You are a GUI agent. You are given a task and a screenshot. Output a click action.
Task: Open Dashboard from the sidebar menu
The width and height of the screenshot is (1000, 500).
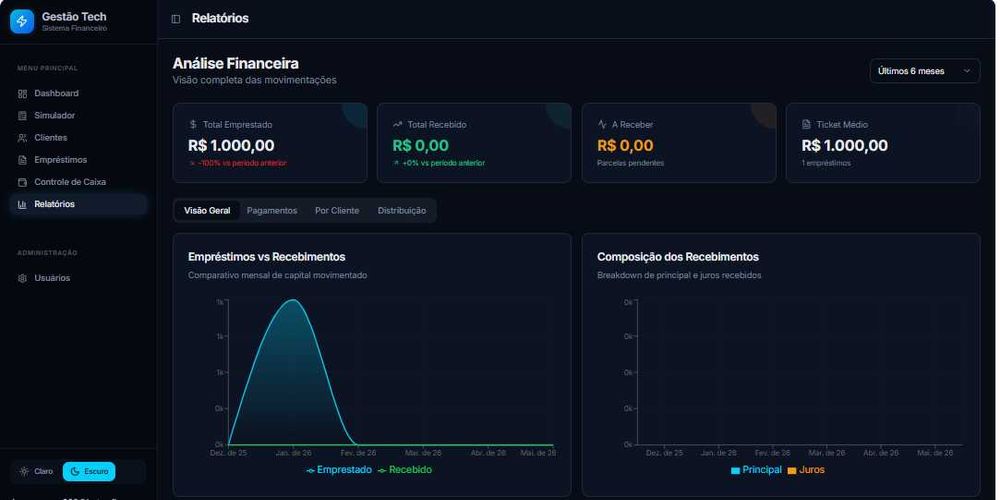(x=78, y=93)
